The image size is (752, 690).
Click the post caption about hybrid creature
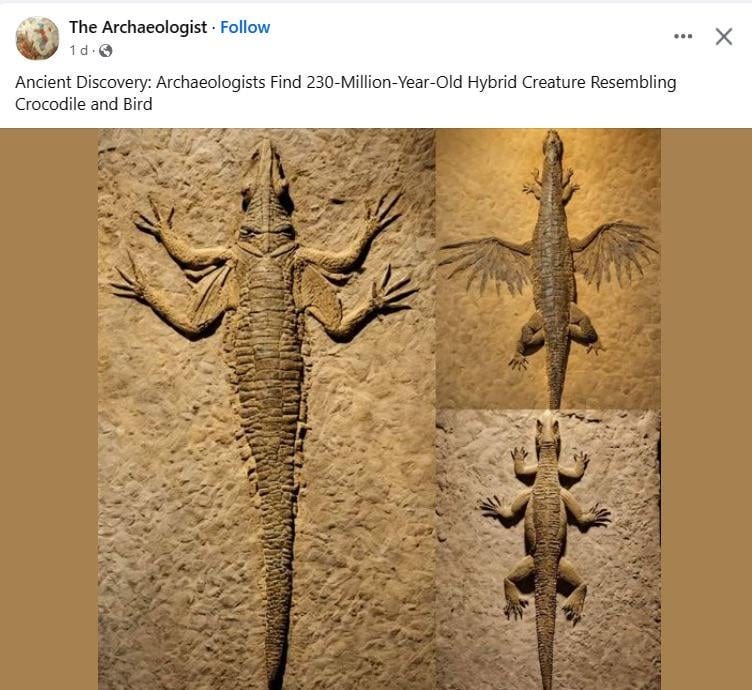click(346, 93)
